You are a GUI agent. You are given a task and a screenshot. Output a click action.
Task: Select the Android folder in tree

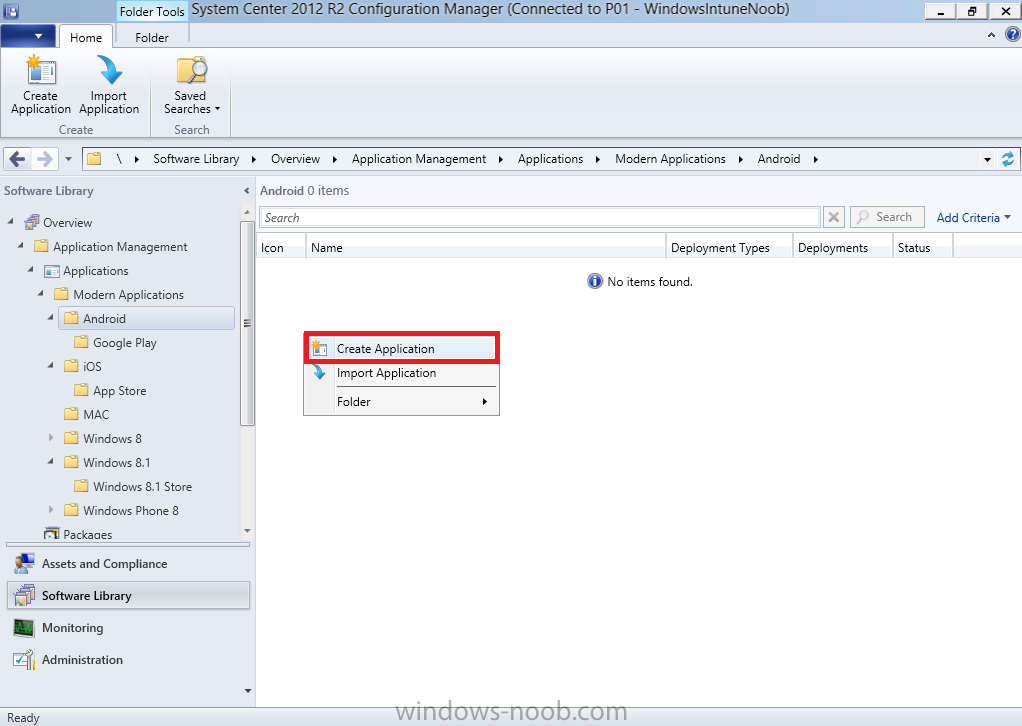point(146,319)
